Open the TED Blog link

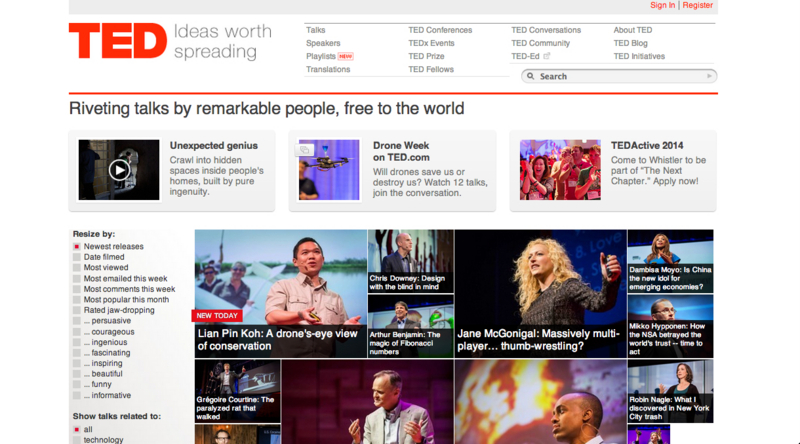631,43
